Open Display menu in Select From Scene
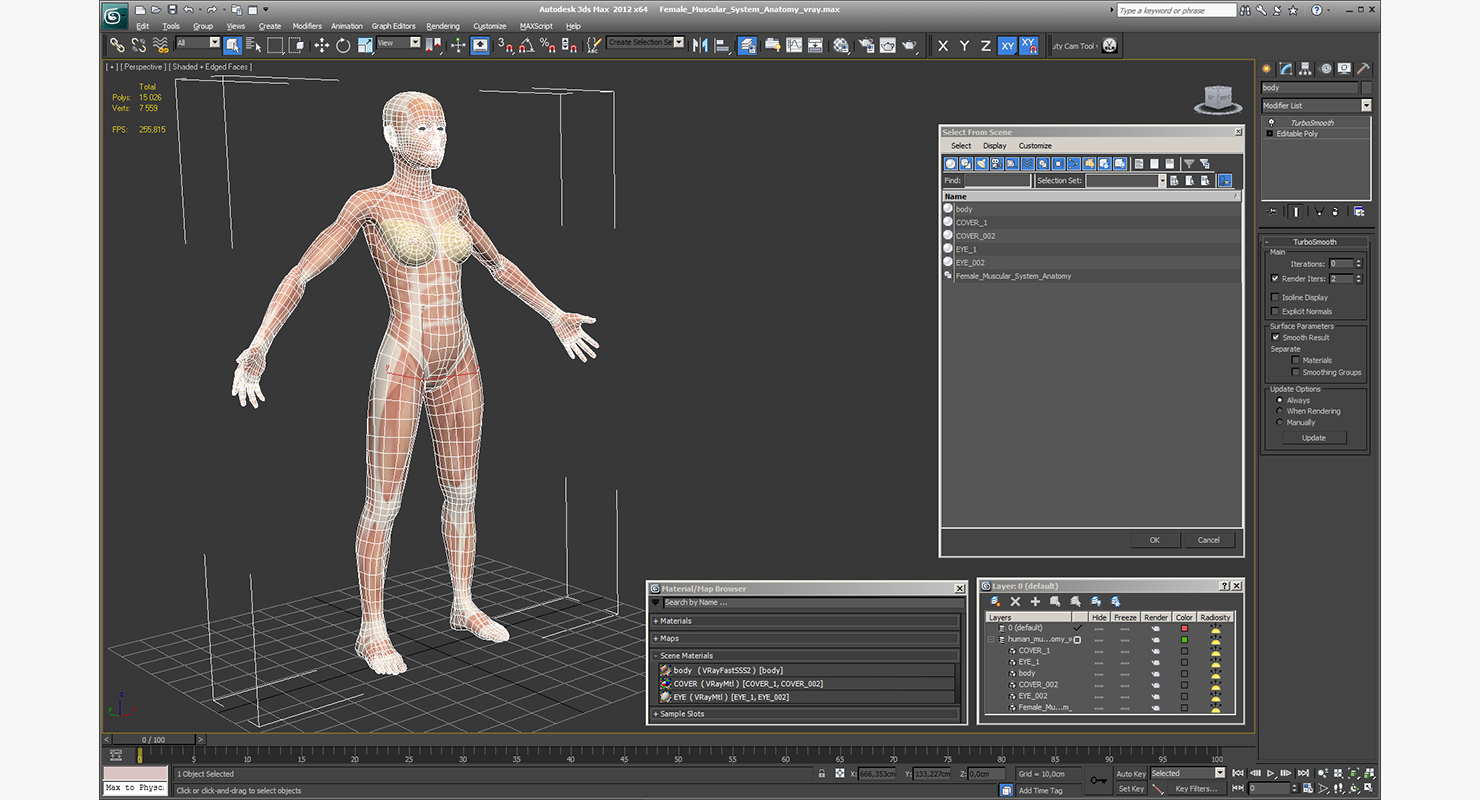This screenshot has width=1480, height=800. (995, 146)
